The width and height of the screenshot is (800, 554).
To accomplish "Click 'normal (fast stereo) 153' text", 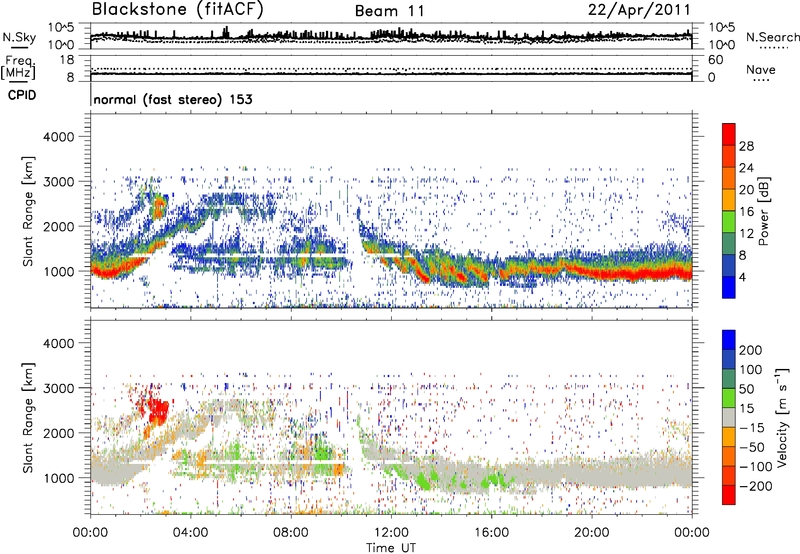I will coord(173,100).
